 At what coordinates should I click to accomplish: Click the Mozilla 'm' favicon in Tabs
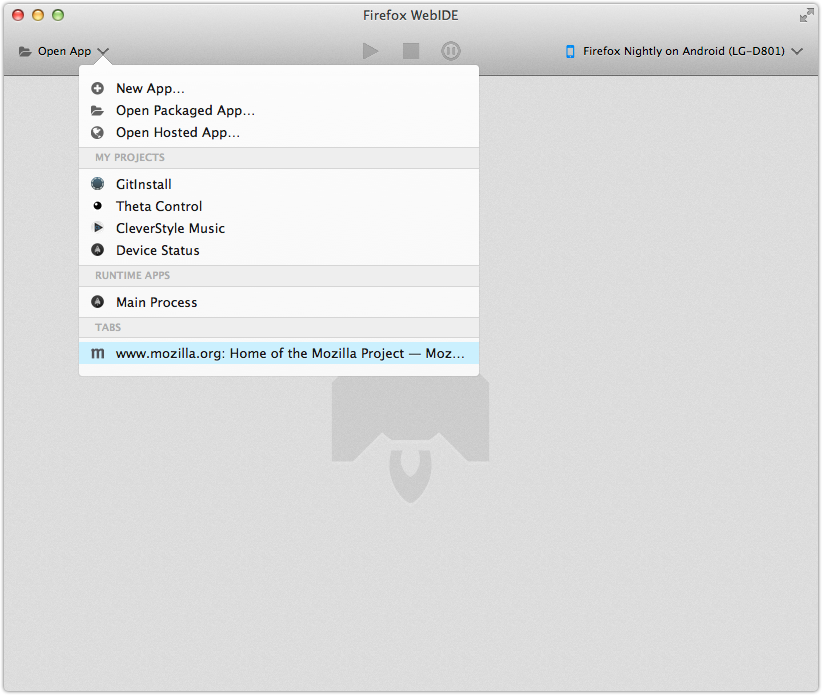[98, 353]
